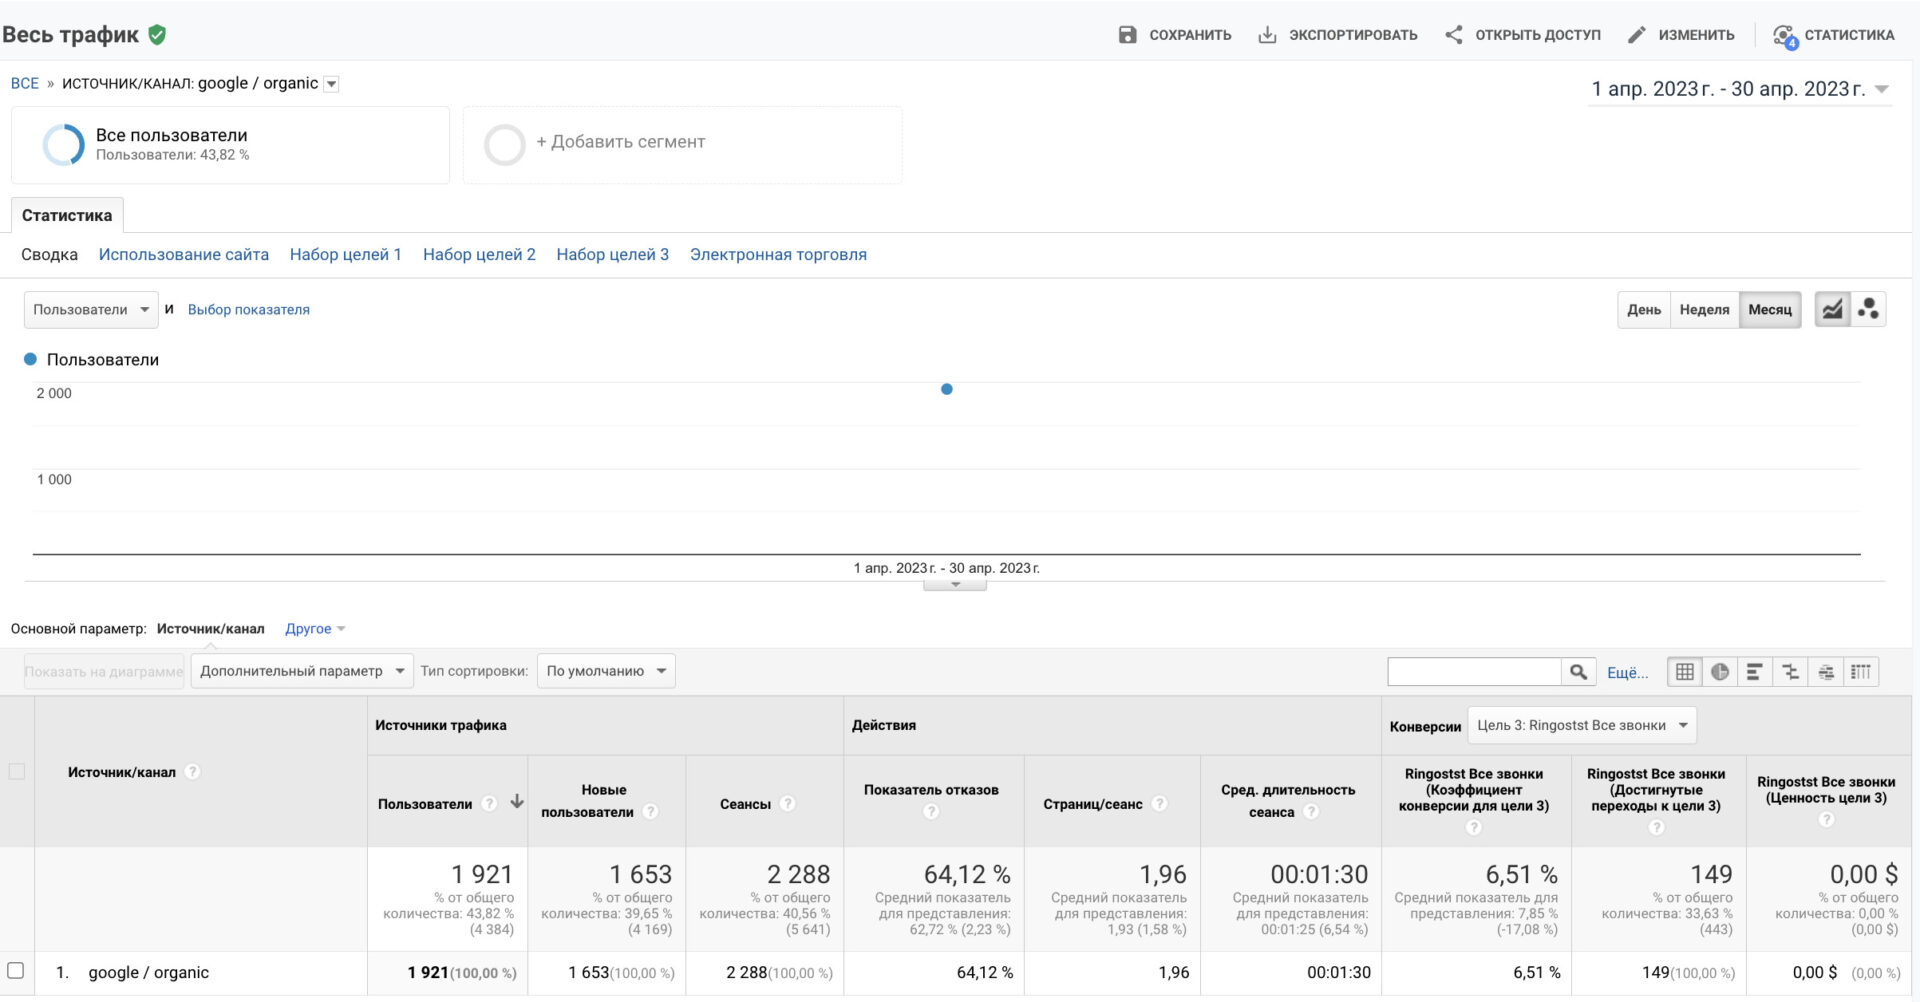The image size is (1920, 1002).
Task: Select the Неделя time granularity button
Action: (x=1704, y=310)
